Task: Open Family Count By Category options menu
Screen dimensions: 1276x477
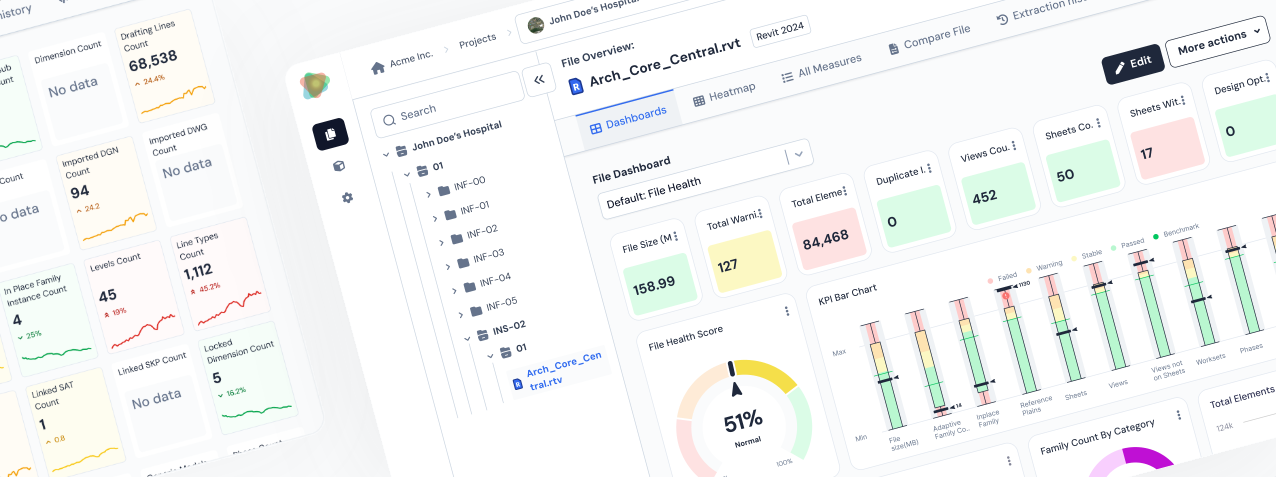Action: [1180, 415]
